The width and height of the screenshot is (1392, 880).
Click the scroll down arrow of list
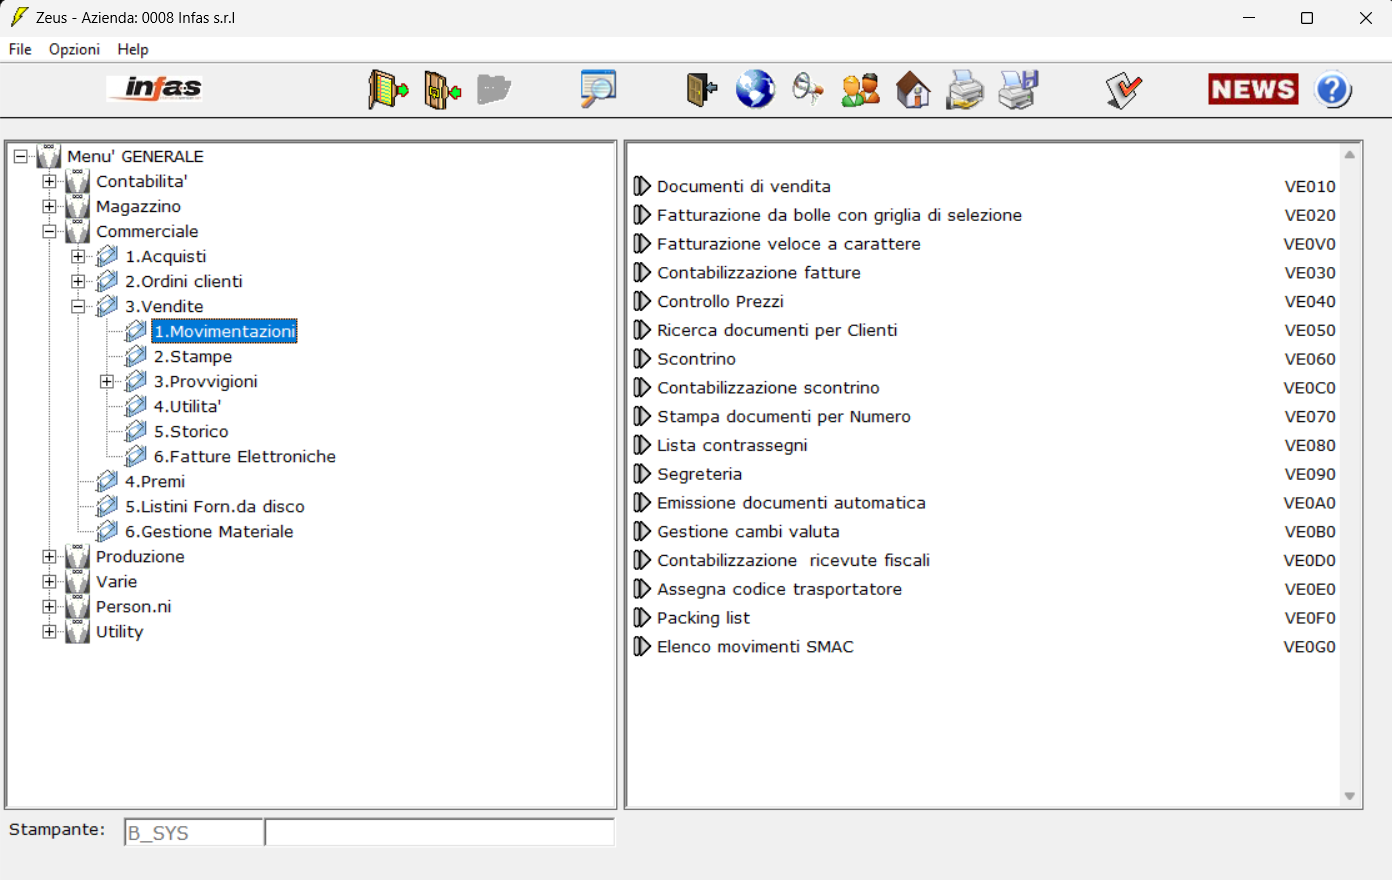(1349, 796)
